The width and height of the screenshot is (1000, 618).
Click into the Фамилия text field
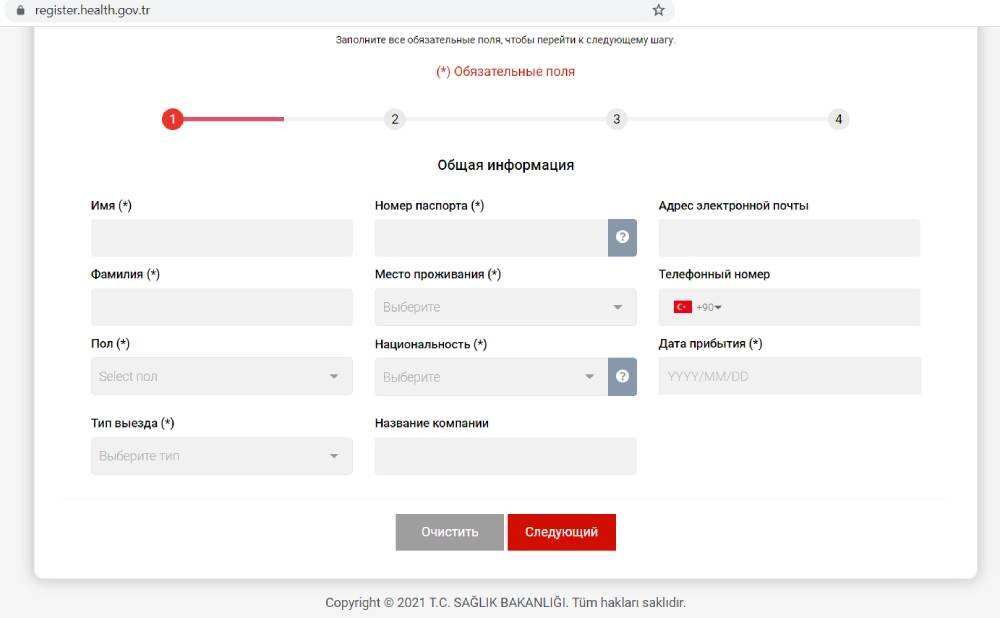pos(221,307)
